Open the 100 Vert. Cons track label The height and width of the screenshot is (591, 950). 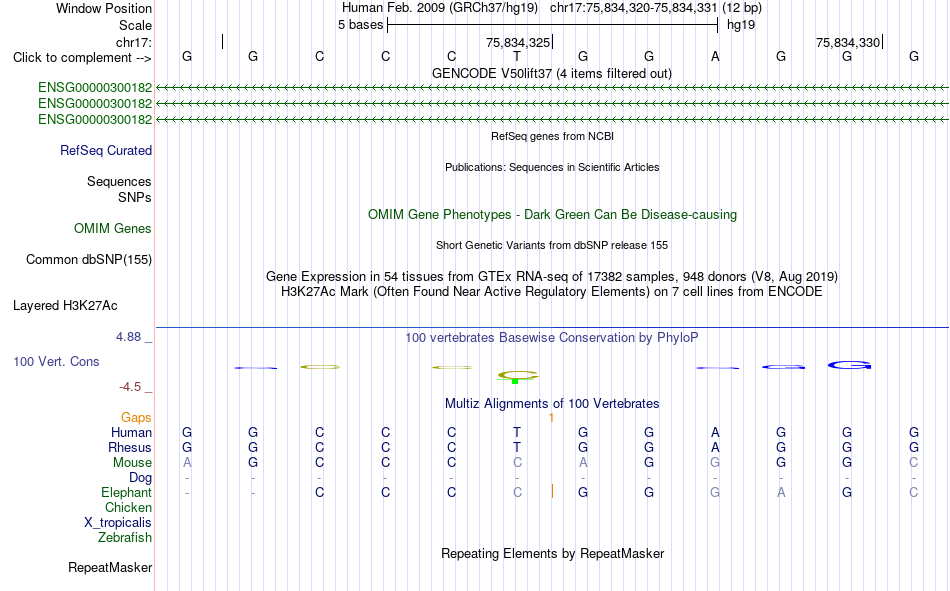[56, 362]
